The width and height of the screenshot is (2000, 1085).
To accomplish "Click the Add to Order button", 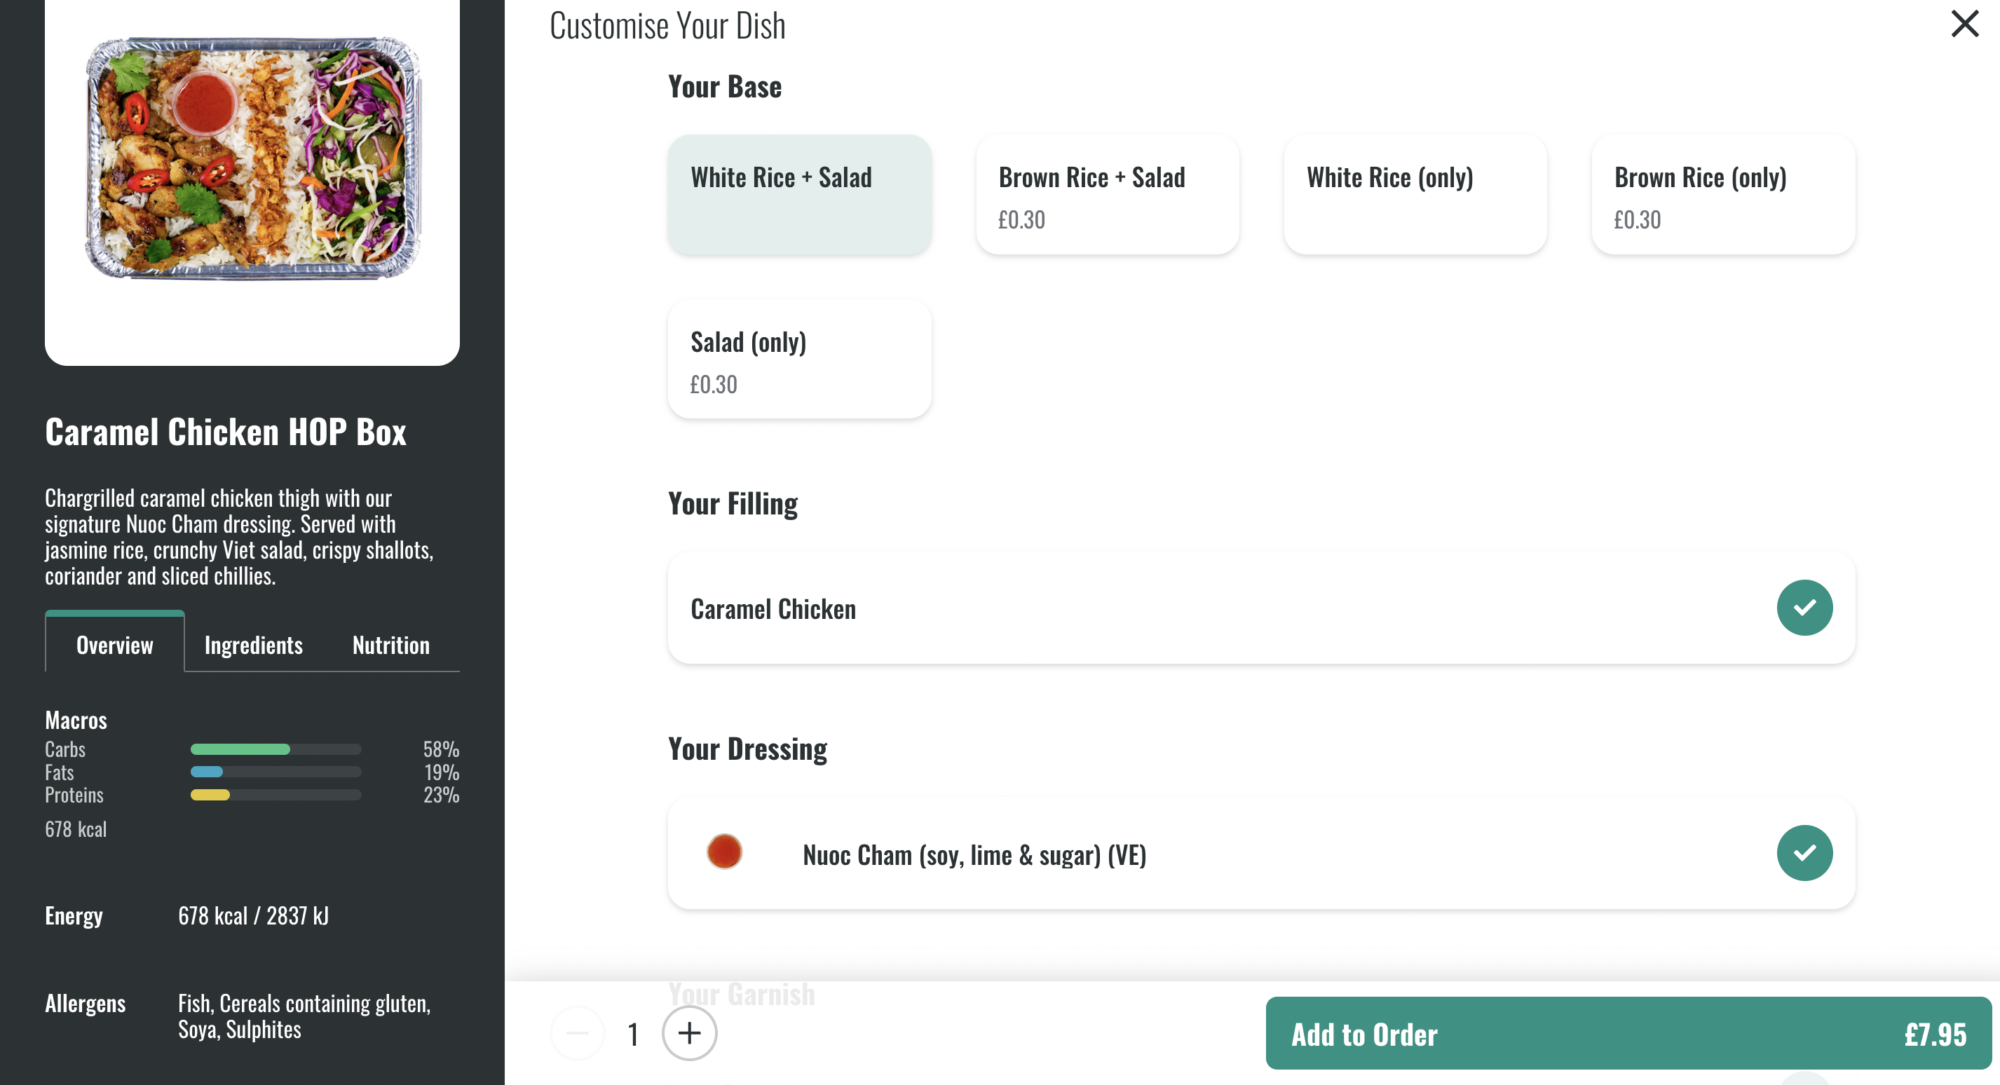I will 1363,1033.
